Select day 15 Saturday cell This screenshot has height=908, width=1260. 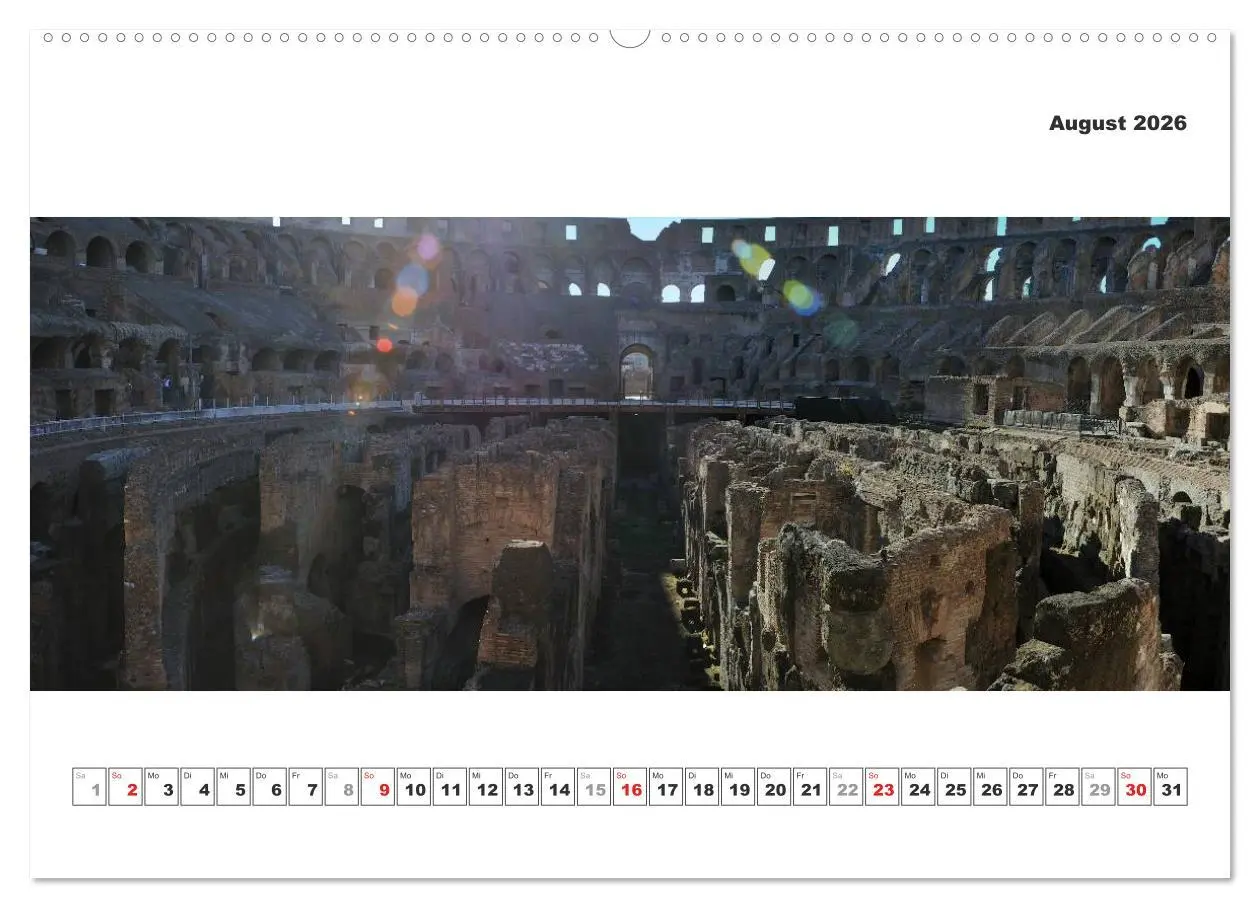point(593,786)
